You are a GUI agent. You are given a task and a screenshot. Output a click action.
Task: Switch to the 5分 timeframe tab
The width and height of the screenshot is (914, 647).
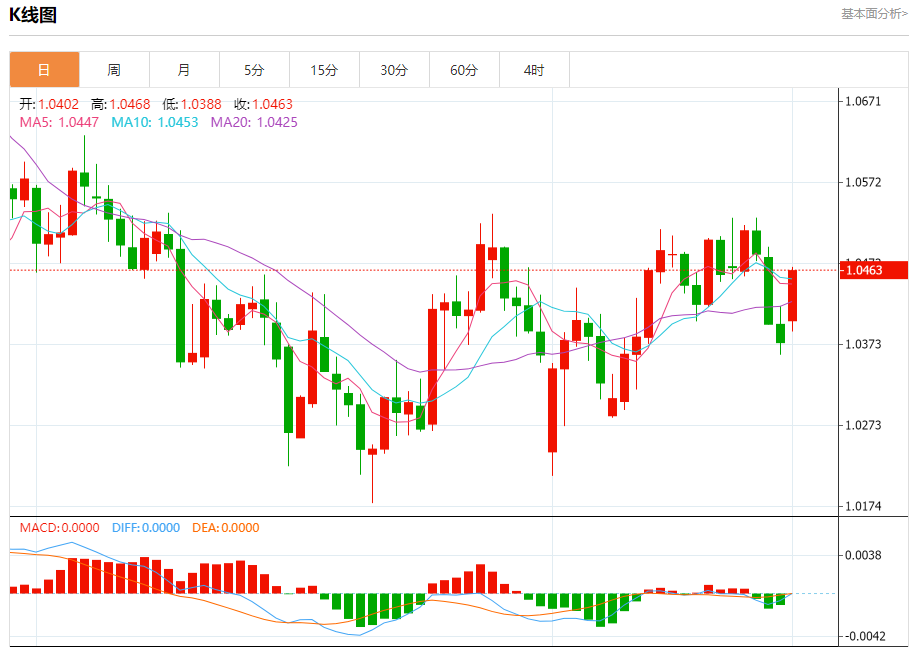tap(254, 70)
